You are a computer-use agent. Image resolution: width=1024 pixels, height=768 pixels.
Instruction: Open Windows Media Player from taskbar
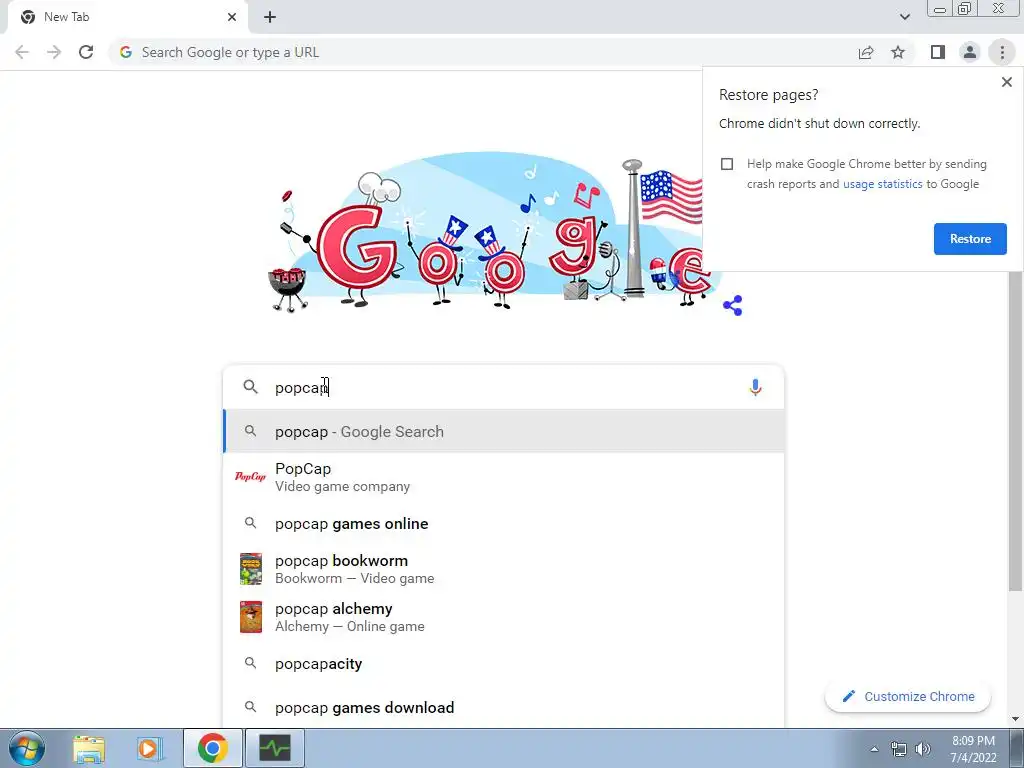[150, 748]
